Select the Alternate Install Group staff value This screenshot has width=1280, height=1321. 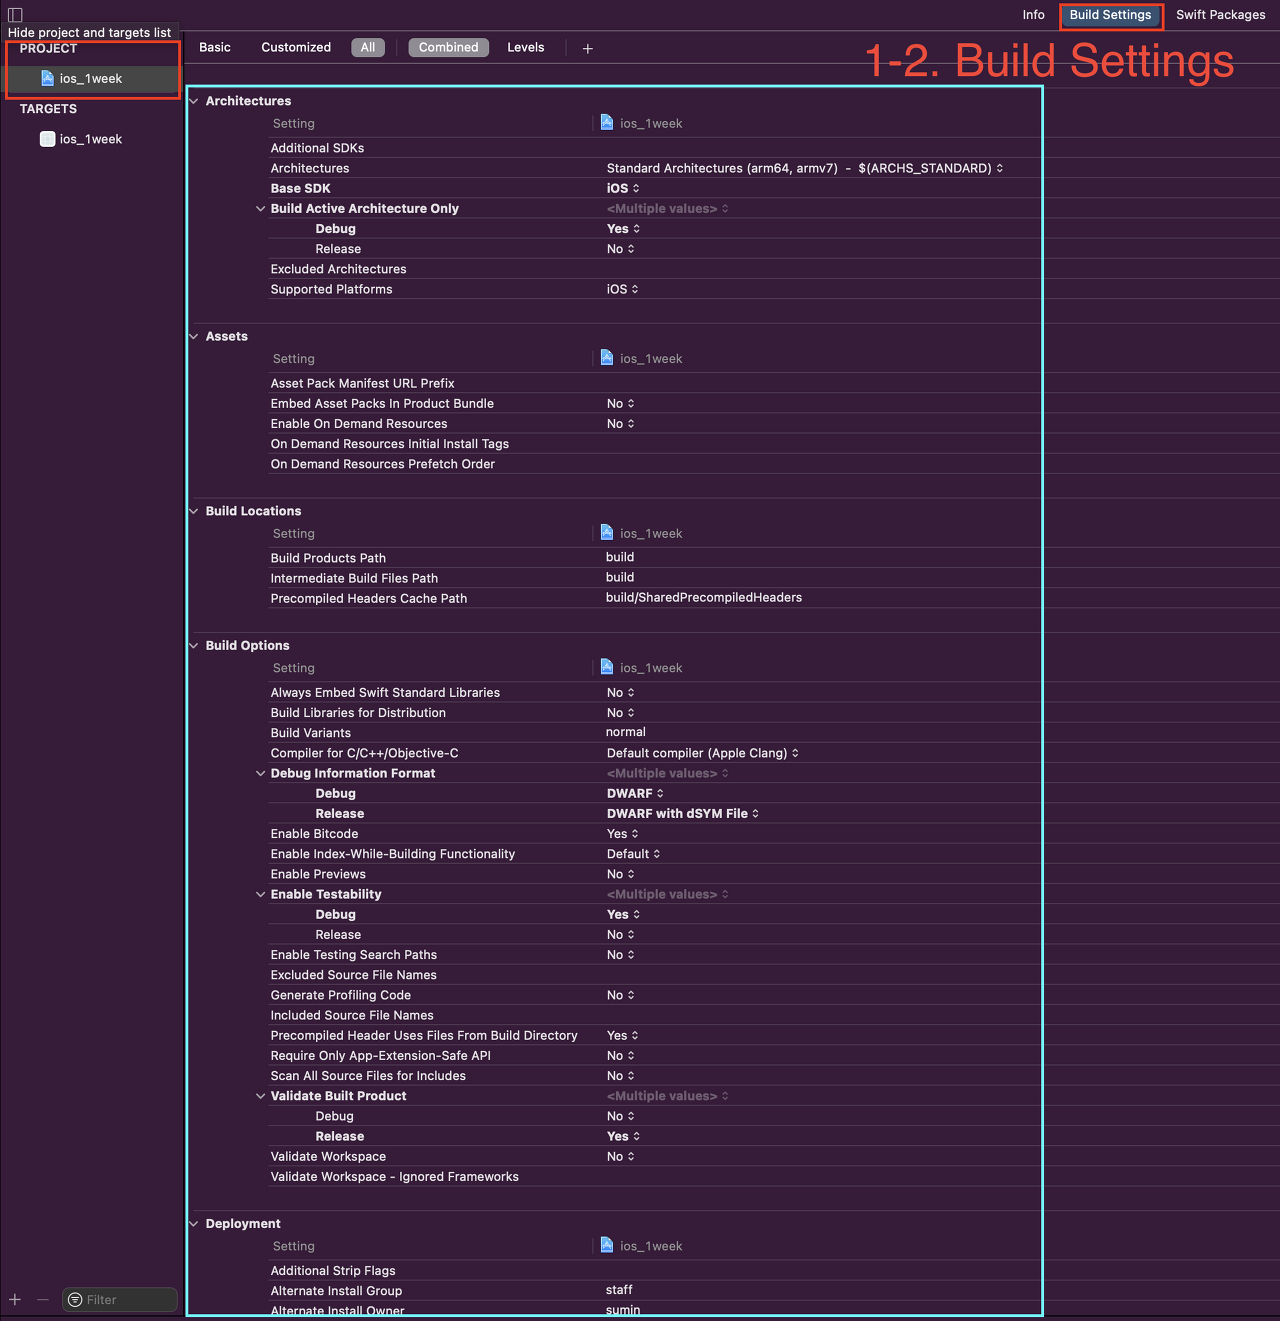[619, 1290]
